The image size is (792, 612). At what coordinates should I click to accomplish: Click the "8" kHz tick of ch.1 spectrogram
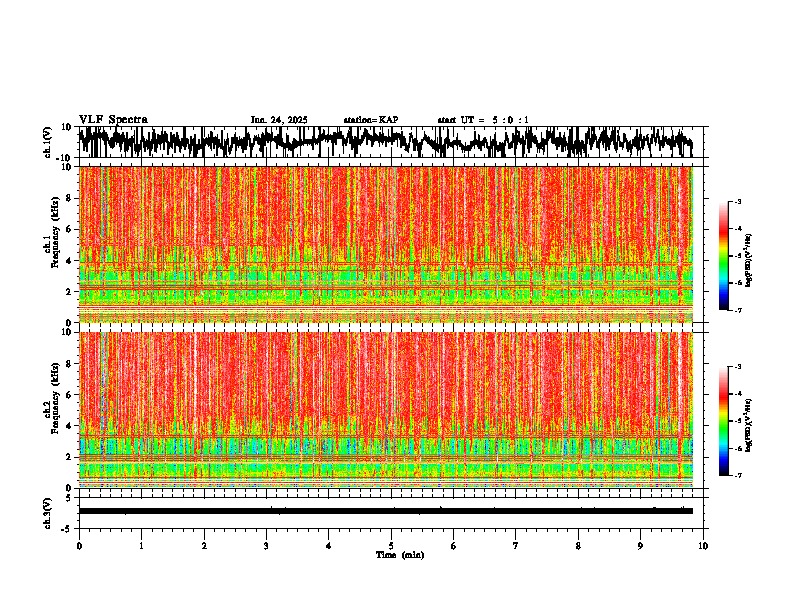[x=69, y=198]
